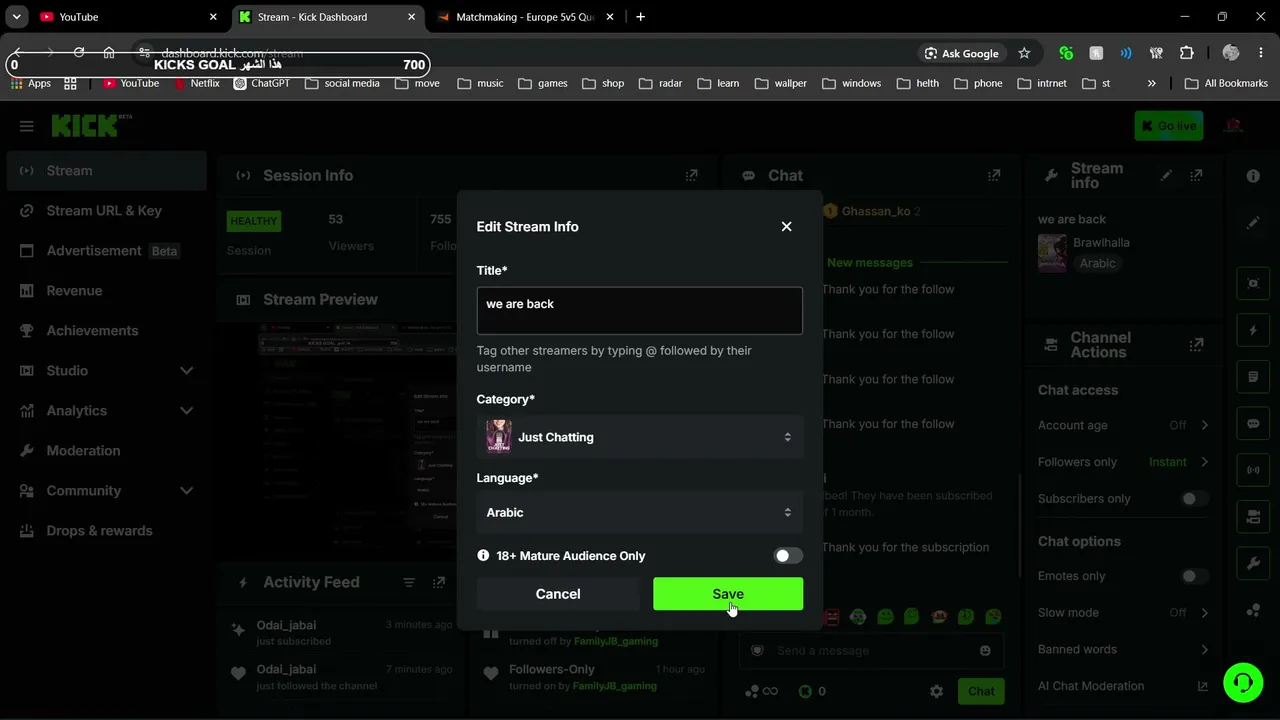Screen dimensions: 1280x720
Task: Open the Banned words list
Action: pos(1123,650)
